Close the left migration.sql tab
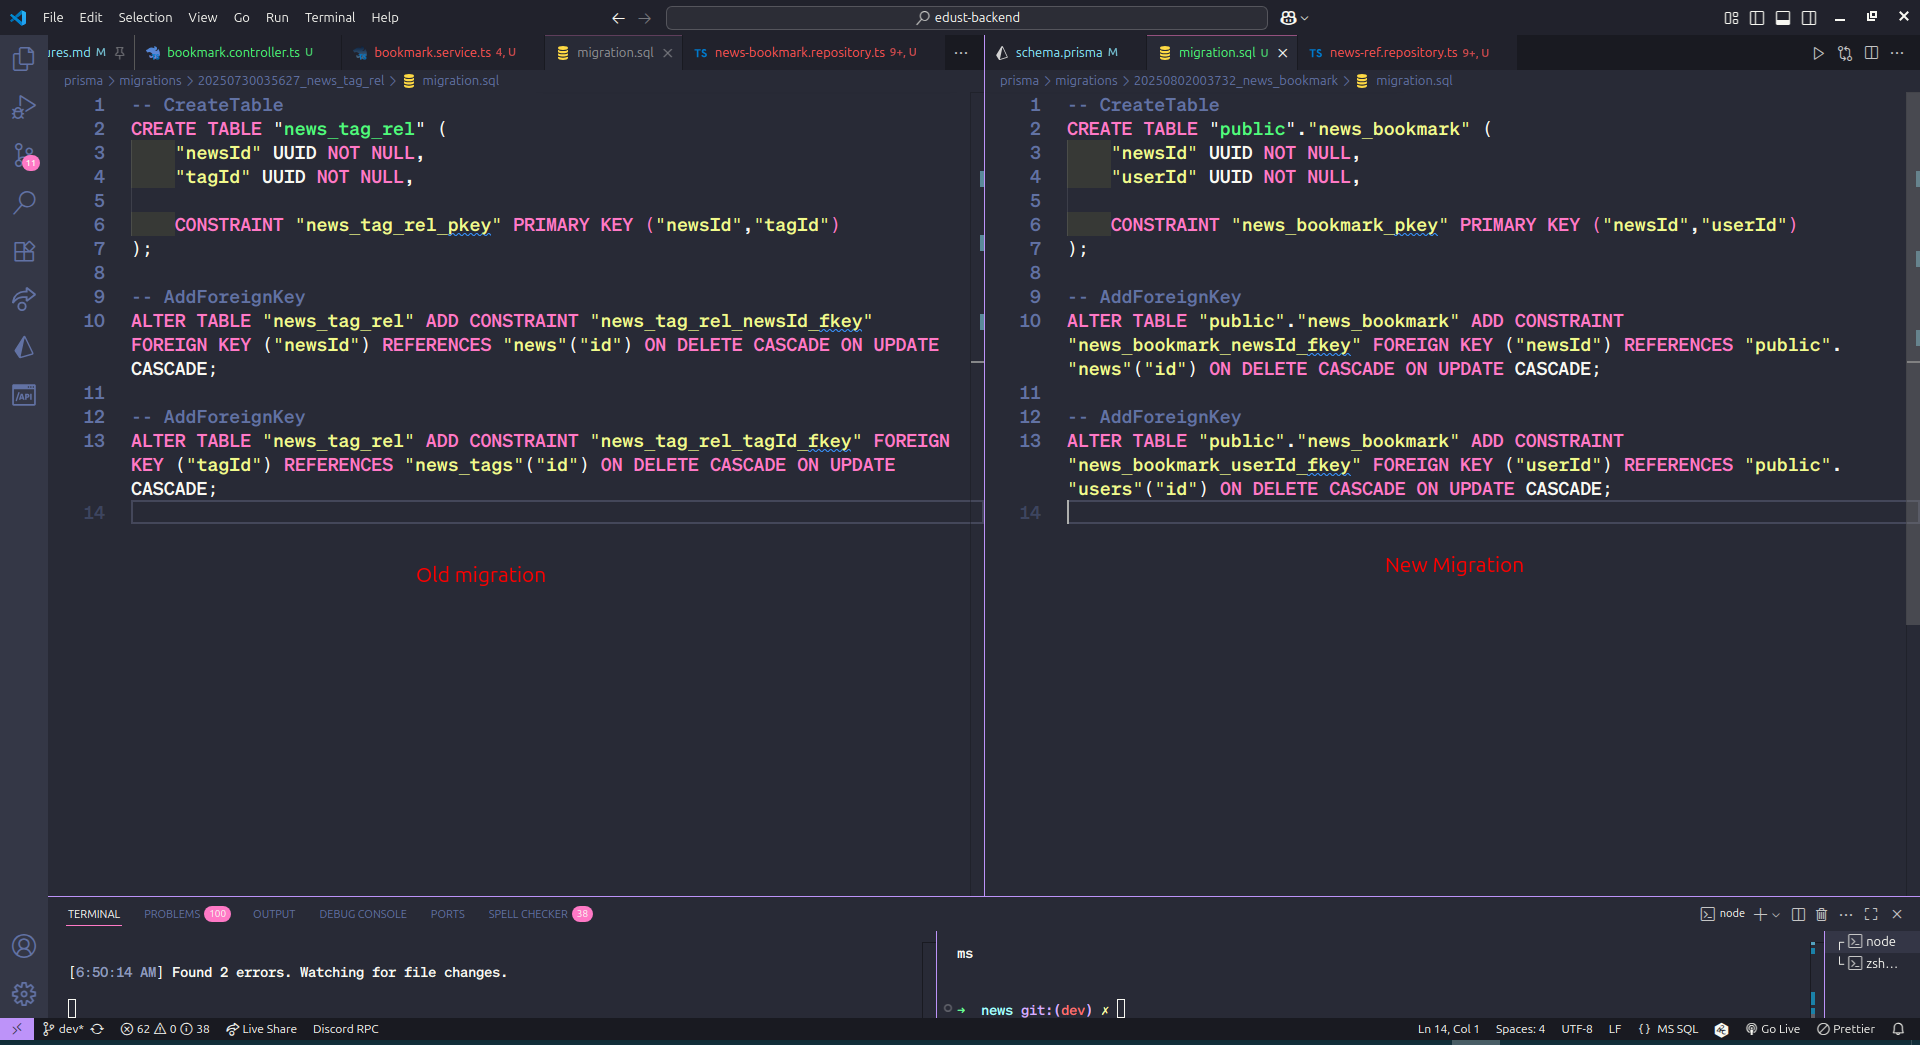 (668, 53)
